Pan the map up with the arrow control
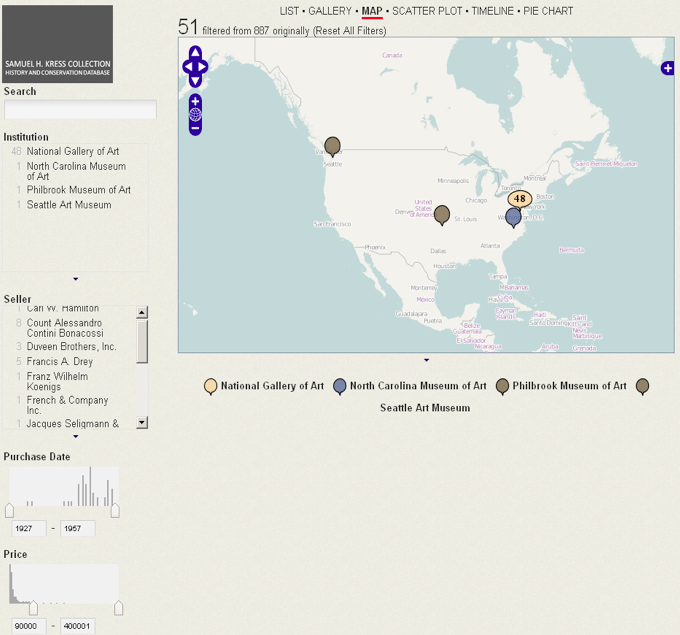680x635 pixels. (x=195, y=53)
